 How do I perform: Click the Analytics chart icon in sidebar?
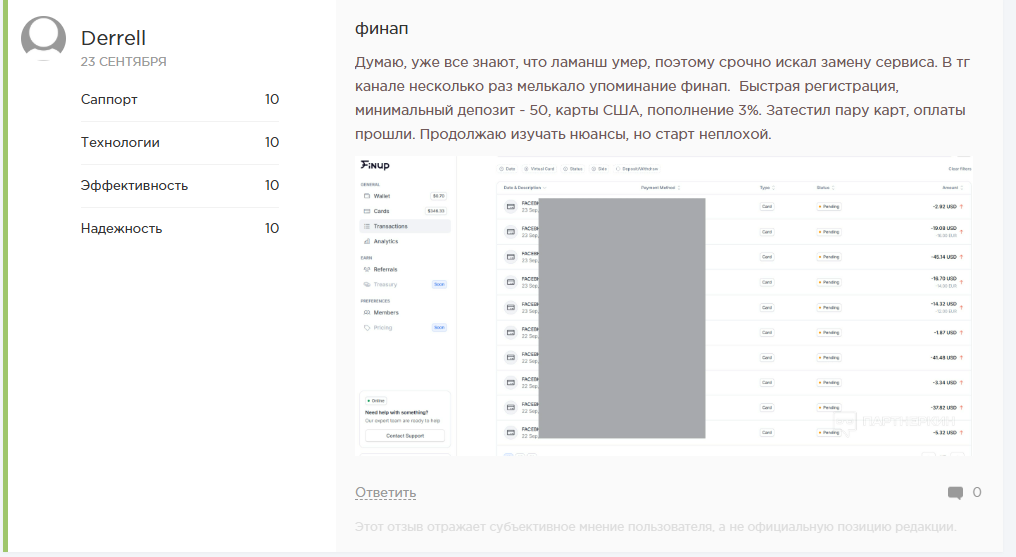point(367,241)
